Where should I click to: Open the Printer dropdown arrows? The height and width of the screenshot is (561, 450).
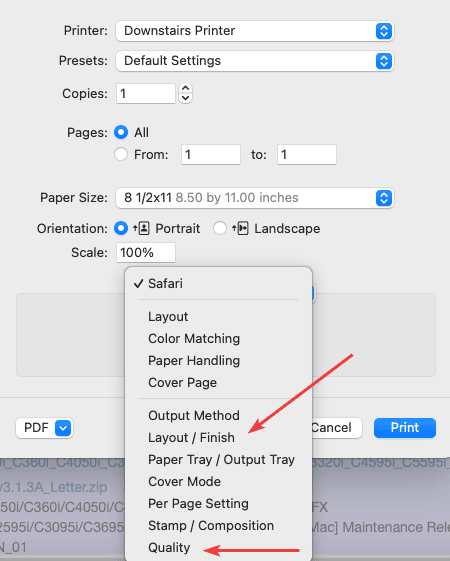pyautogui.click(x=384, y=31)
